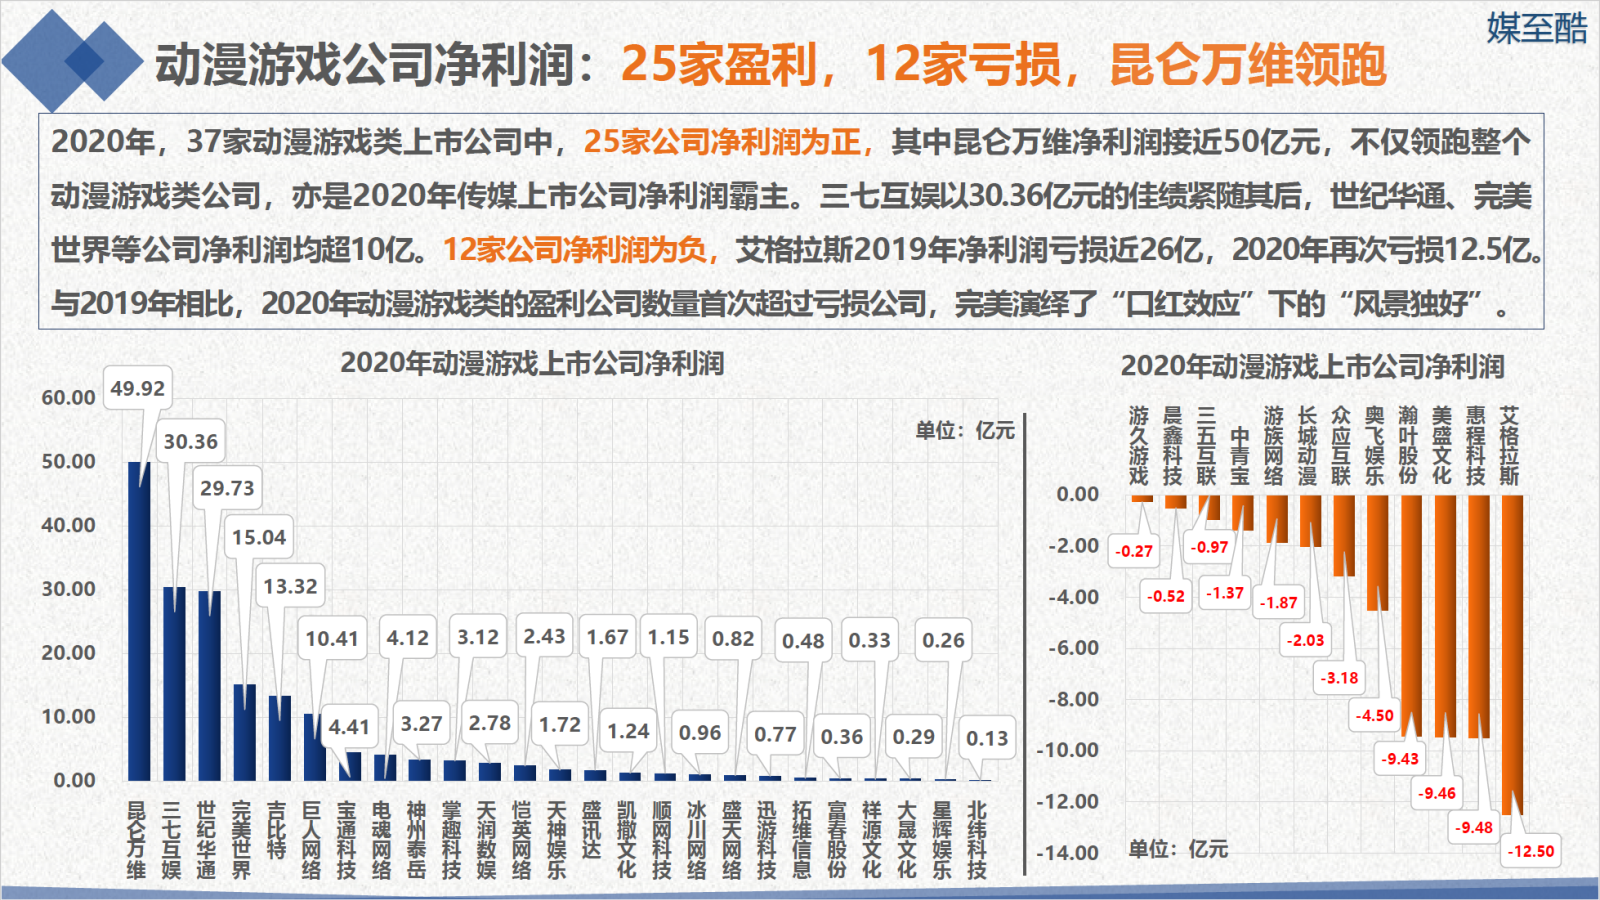This screenshot has width=1600, height=900.
Task: Select the 10.41 value callout
Action: (332, 638)
